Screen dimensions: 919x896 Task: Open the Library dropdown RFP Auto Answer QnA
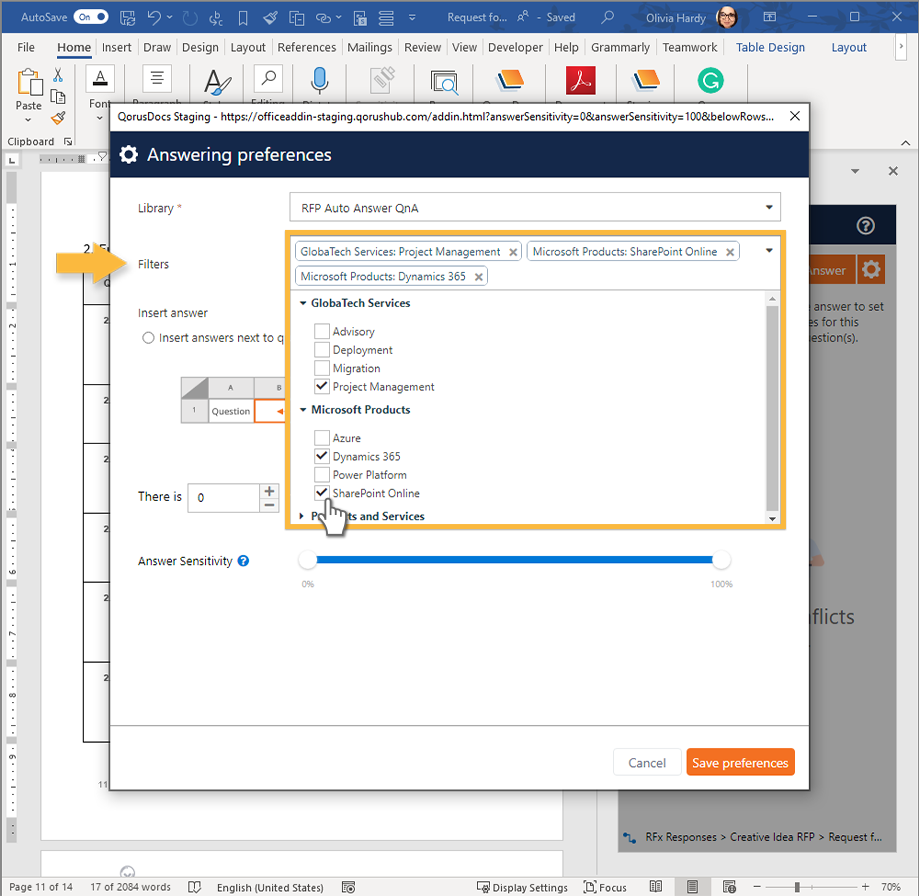pos(535,207)
